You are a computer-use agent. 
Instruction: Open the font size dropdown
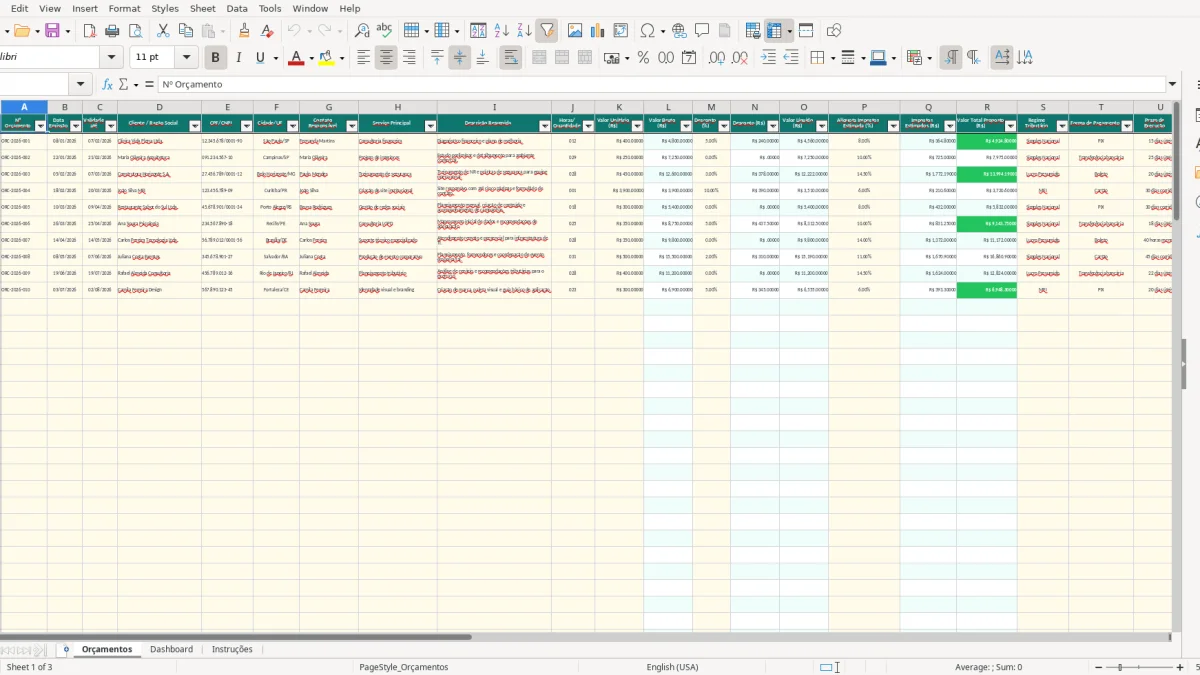coord(186,58)
